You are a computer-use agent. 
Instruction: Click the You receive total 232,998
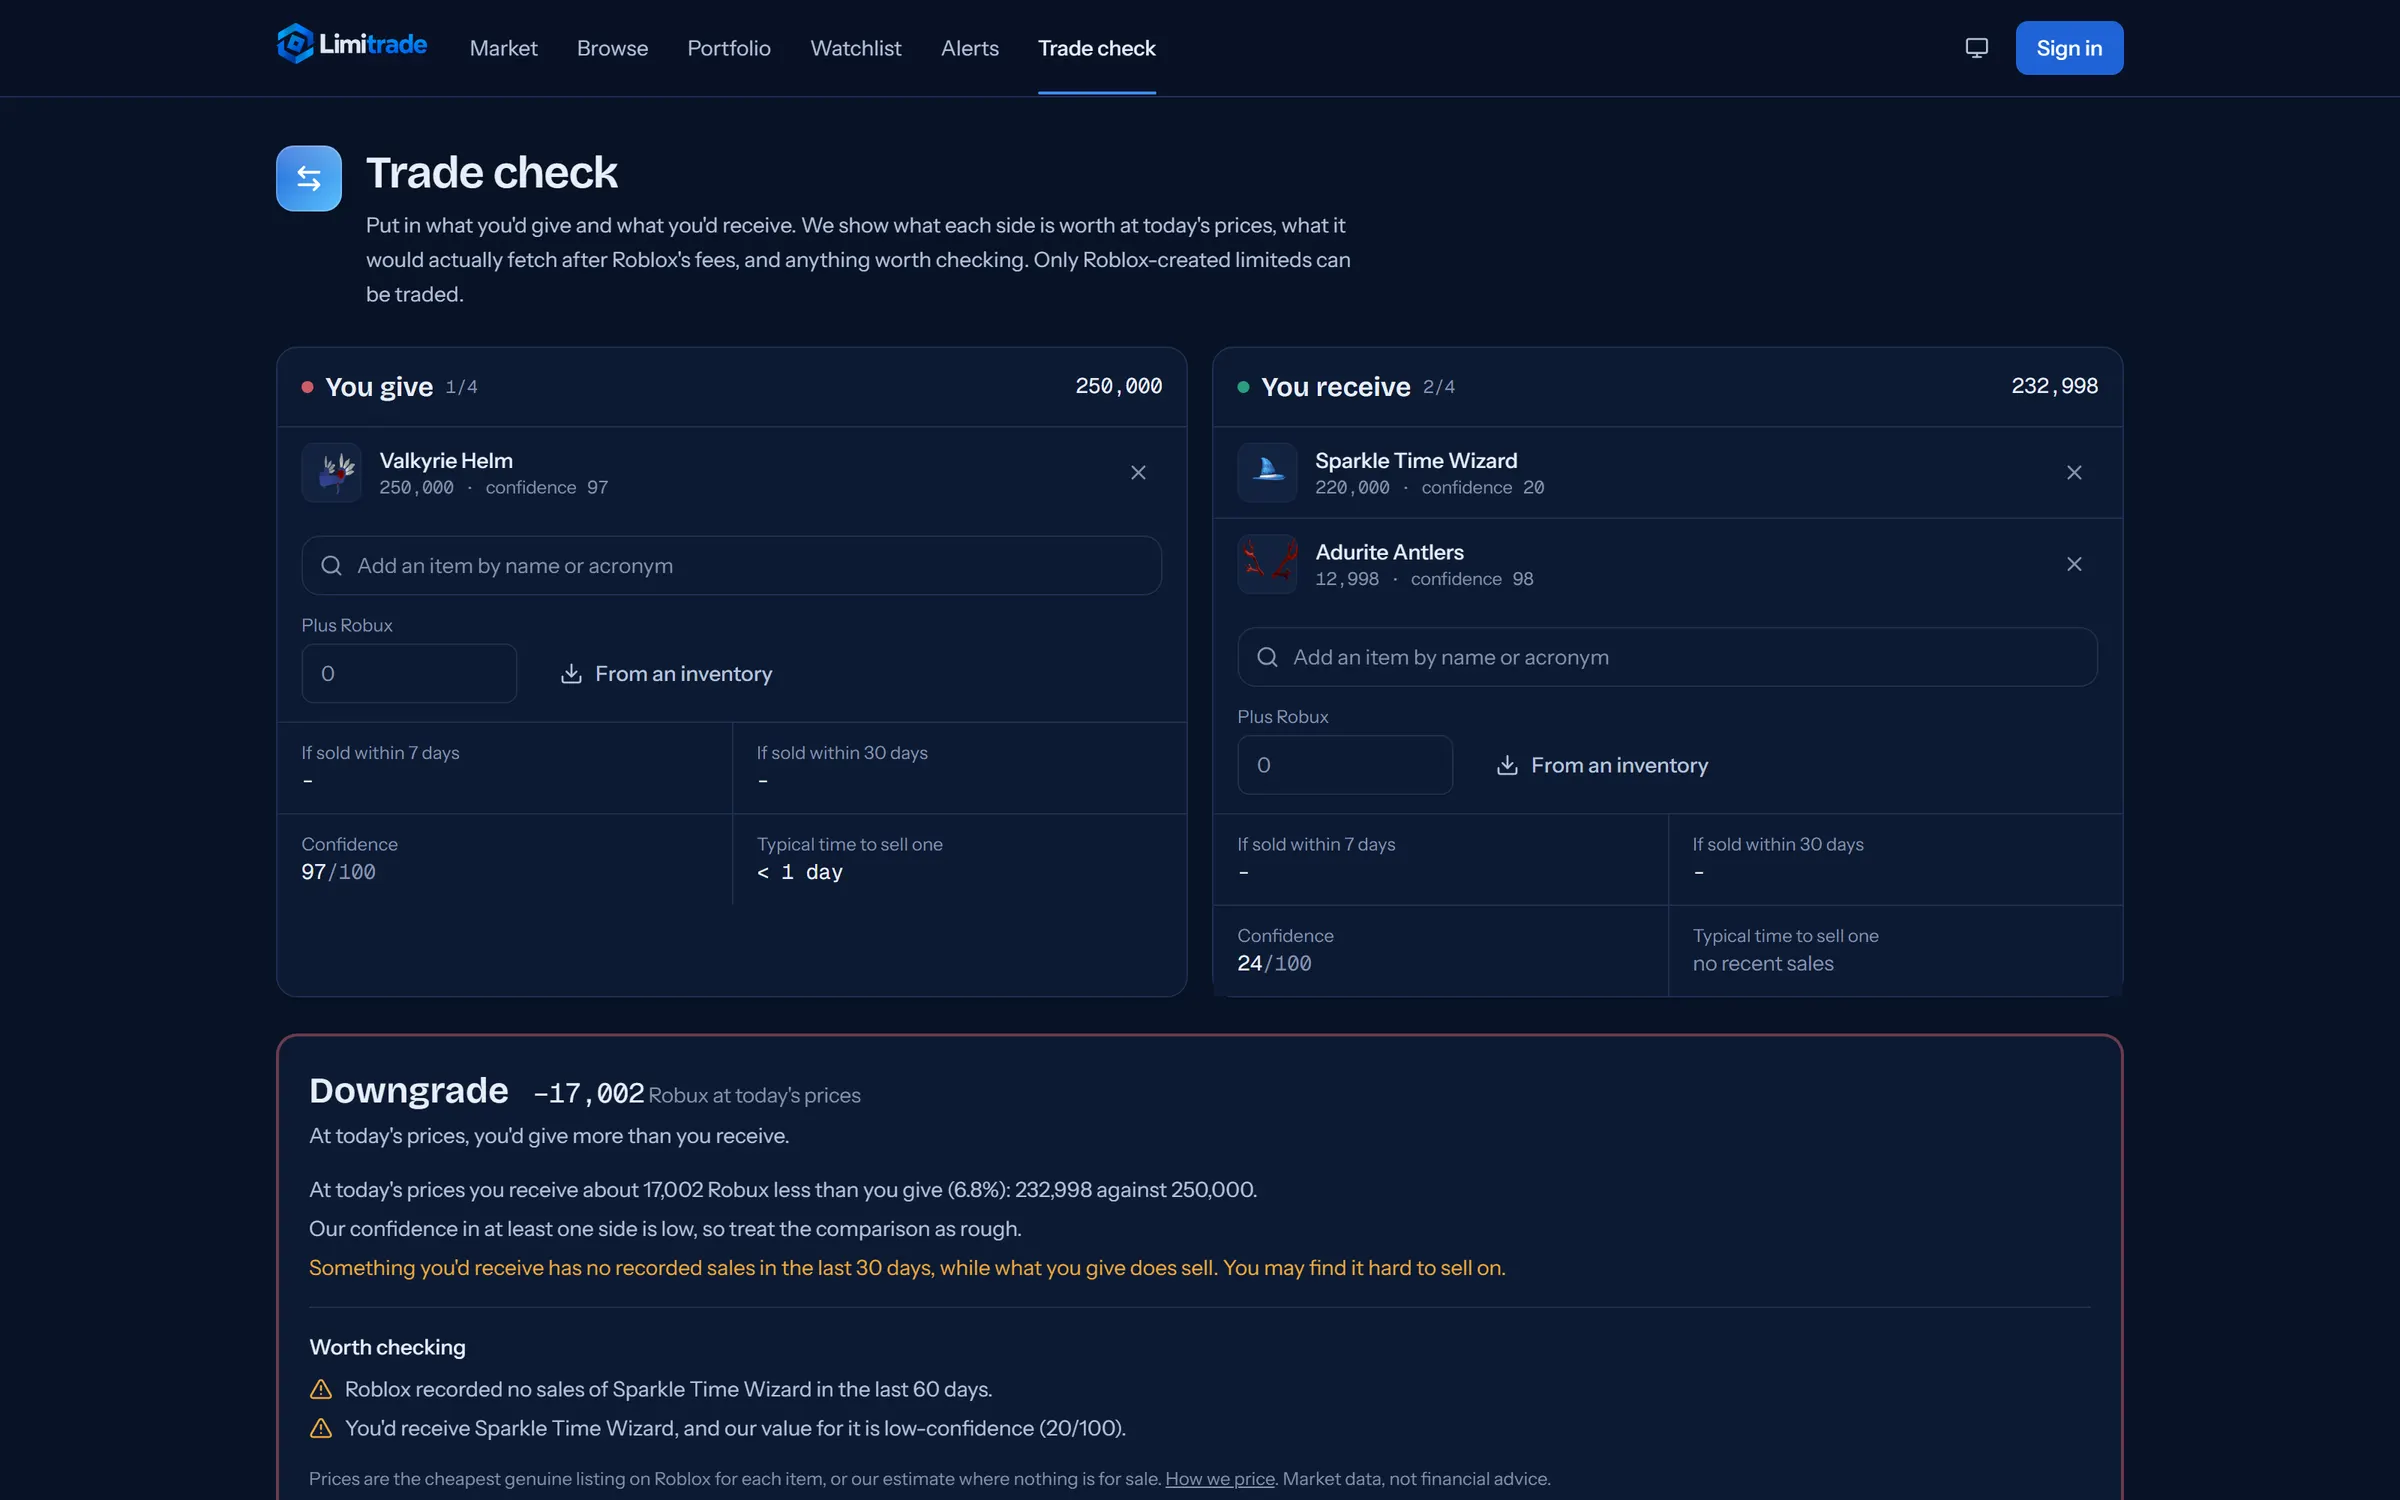[x=2054, y=386]
